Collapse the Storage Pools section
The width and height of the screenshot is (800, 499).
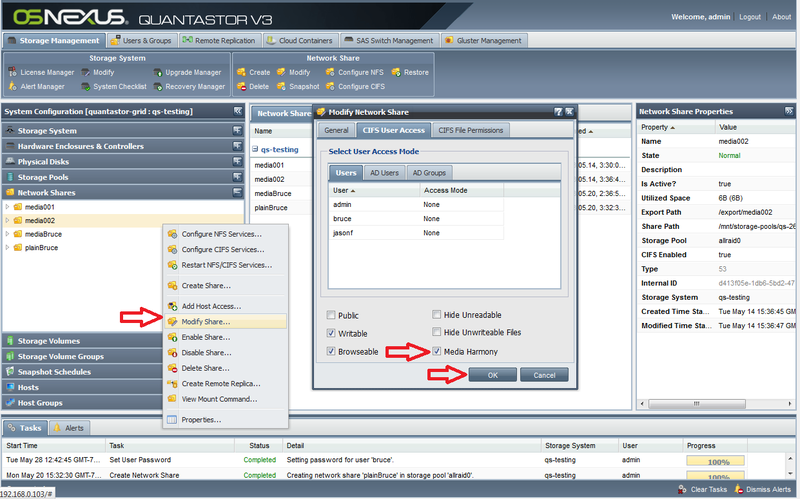pyautogui.click(x=237, y=177)
